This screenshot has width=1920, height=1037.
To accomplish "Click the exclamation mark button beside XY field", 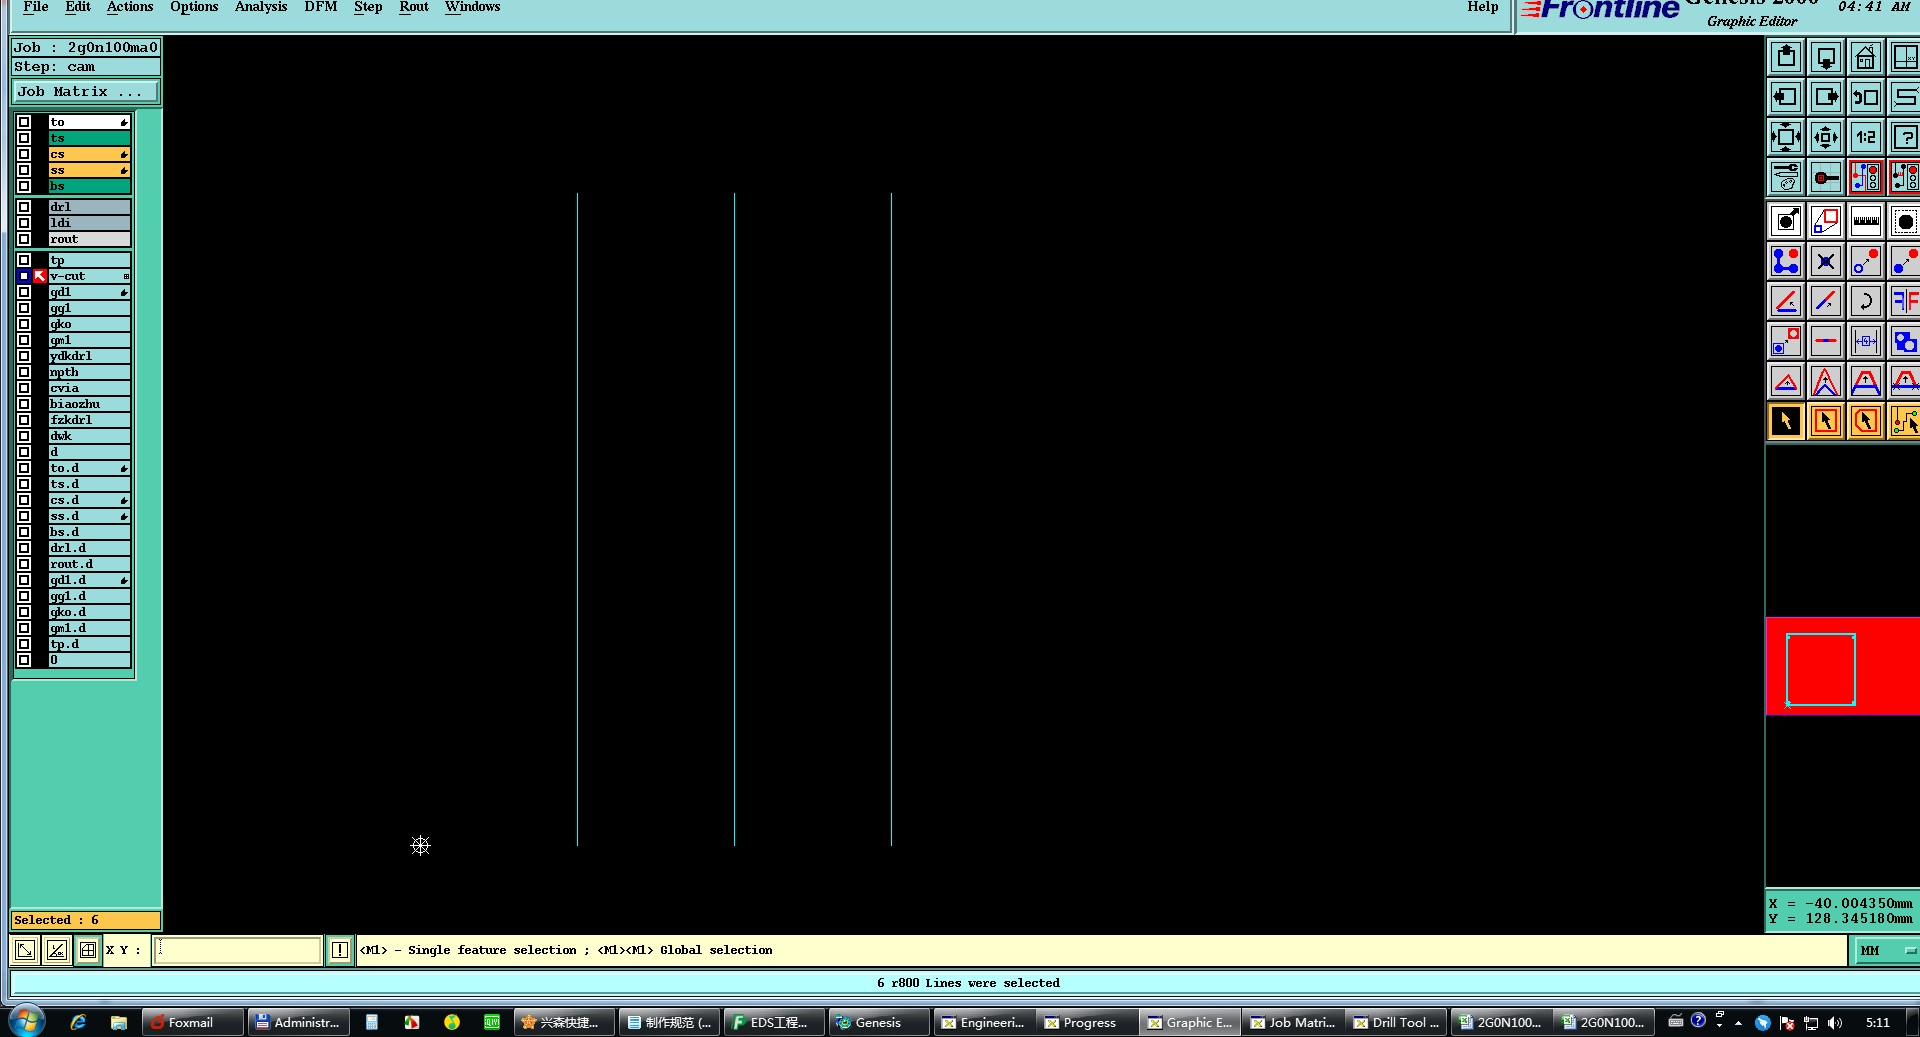I will click(340, 950).
